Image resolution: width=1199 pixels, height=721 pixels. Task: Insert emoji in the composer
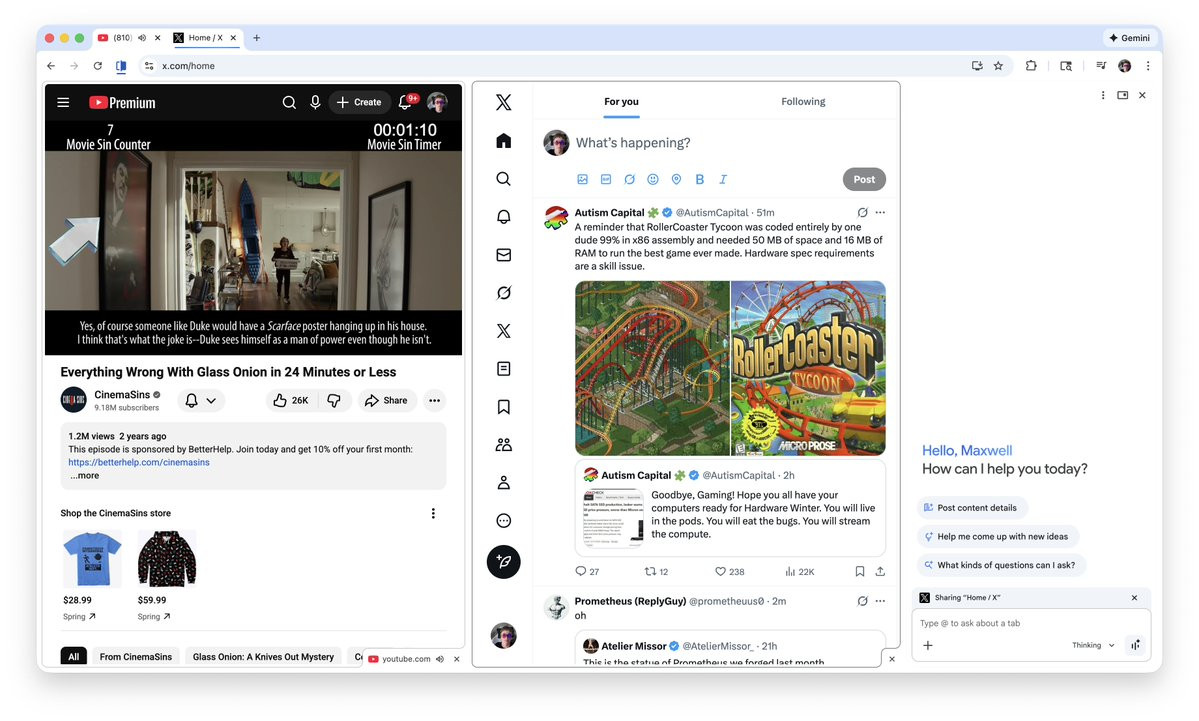tap(653, 180)
